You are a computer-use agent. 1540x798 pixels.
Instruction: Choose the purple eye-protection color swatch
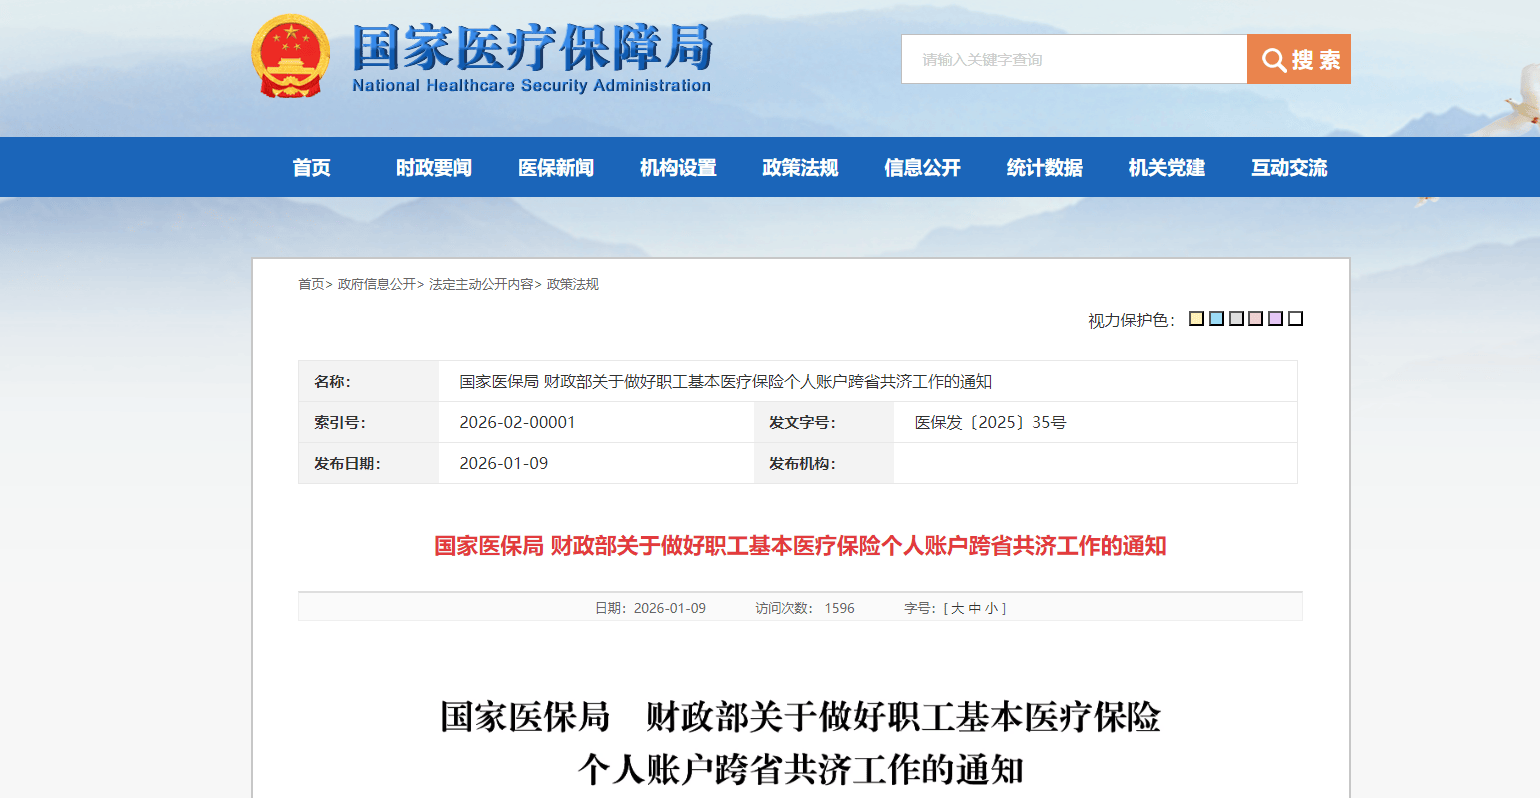pyautogui.click(x=1275, y=319)
